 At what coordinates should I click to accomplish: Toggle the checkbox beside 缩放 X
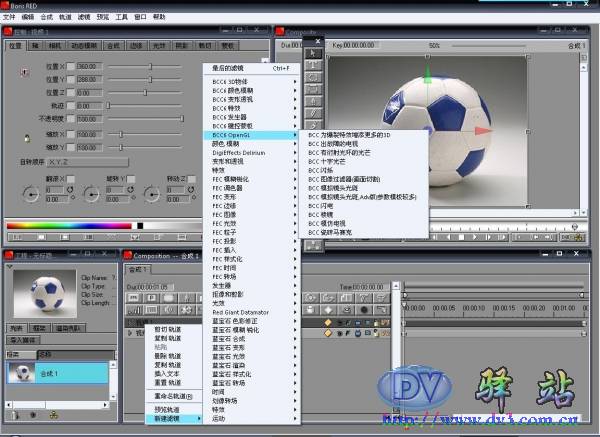point(71,134)
